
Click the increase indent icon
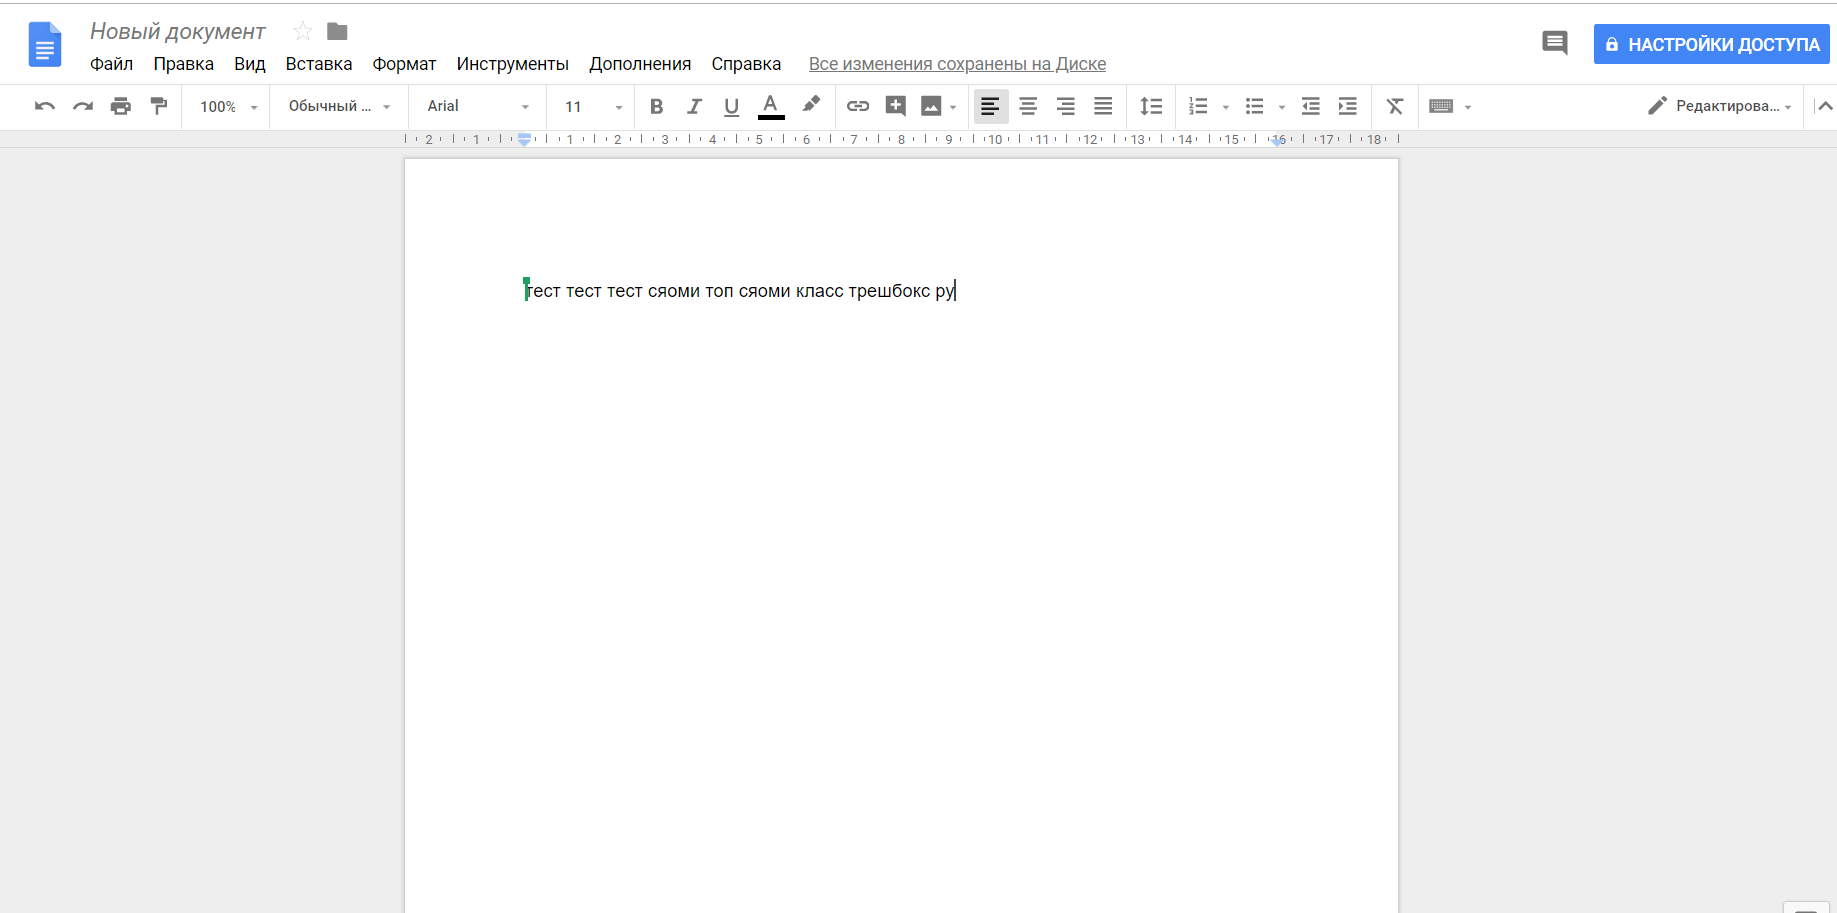pos(1348,106)
